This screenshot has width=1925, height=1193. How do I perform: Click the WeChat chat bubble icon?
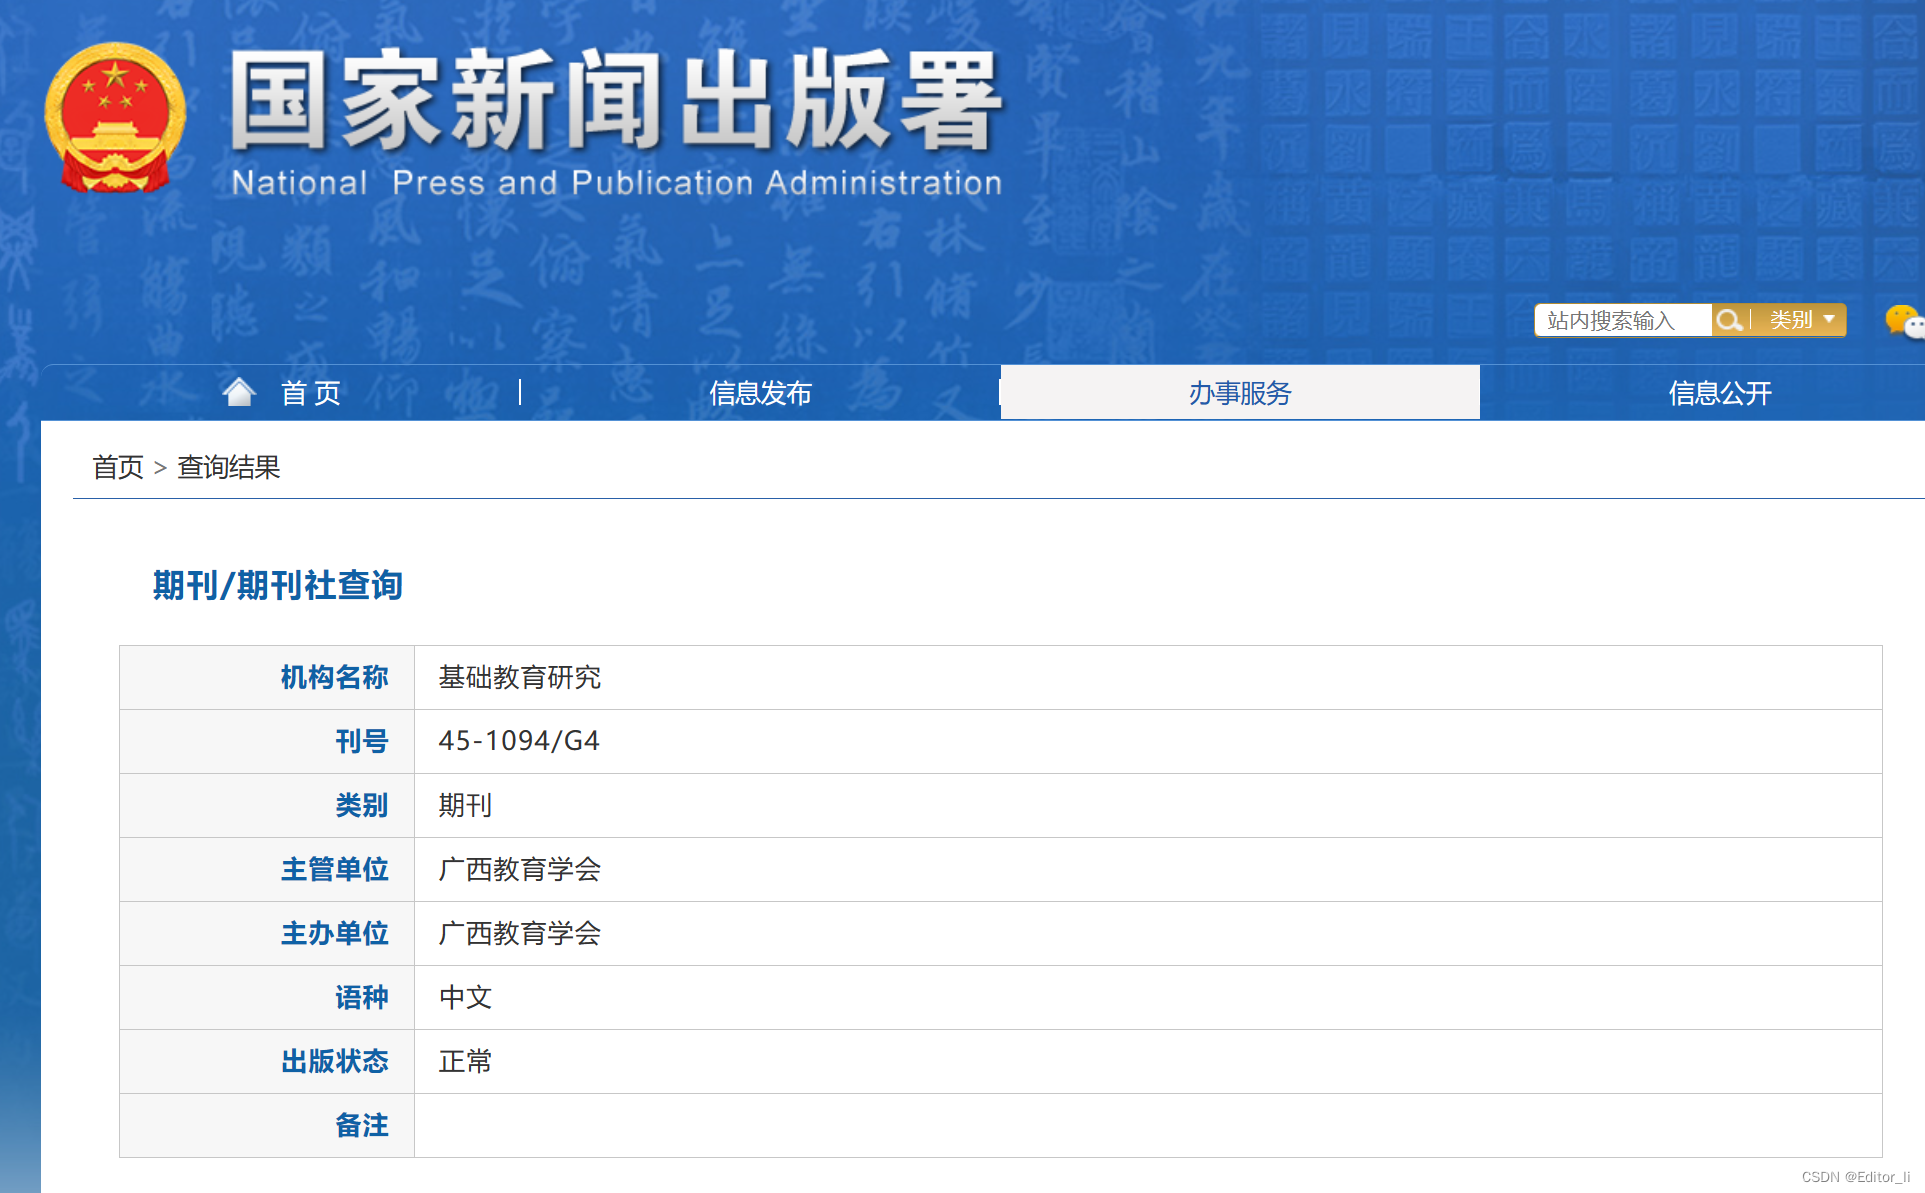click(1901, 321)
